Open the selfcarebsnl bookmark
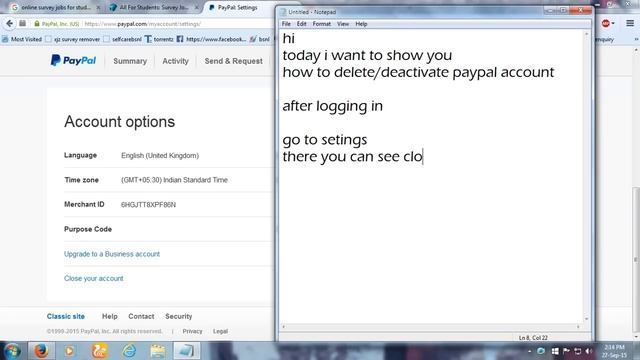 [122, 39]
